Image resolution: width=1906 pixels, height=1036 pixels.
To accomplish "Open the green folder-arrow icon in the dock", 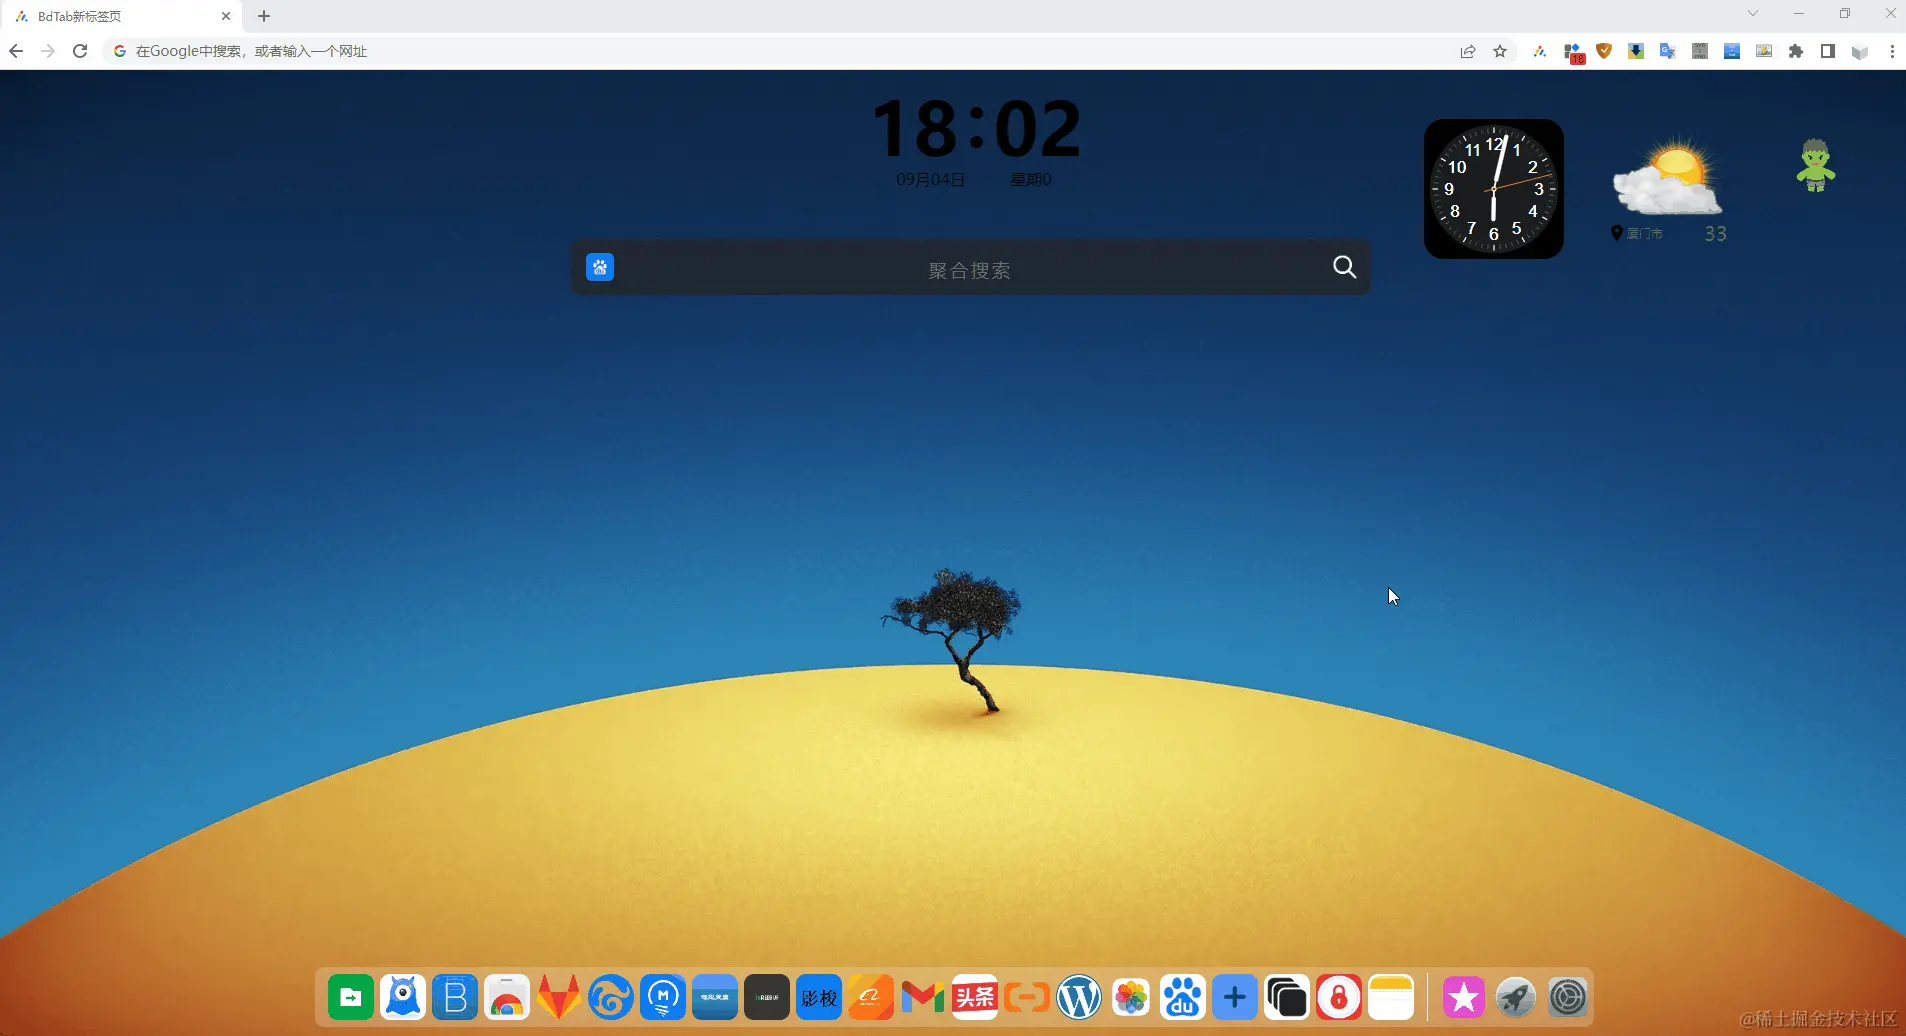I will [351, 997].
